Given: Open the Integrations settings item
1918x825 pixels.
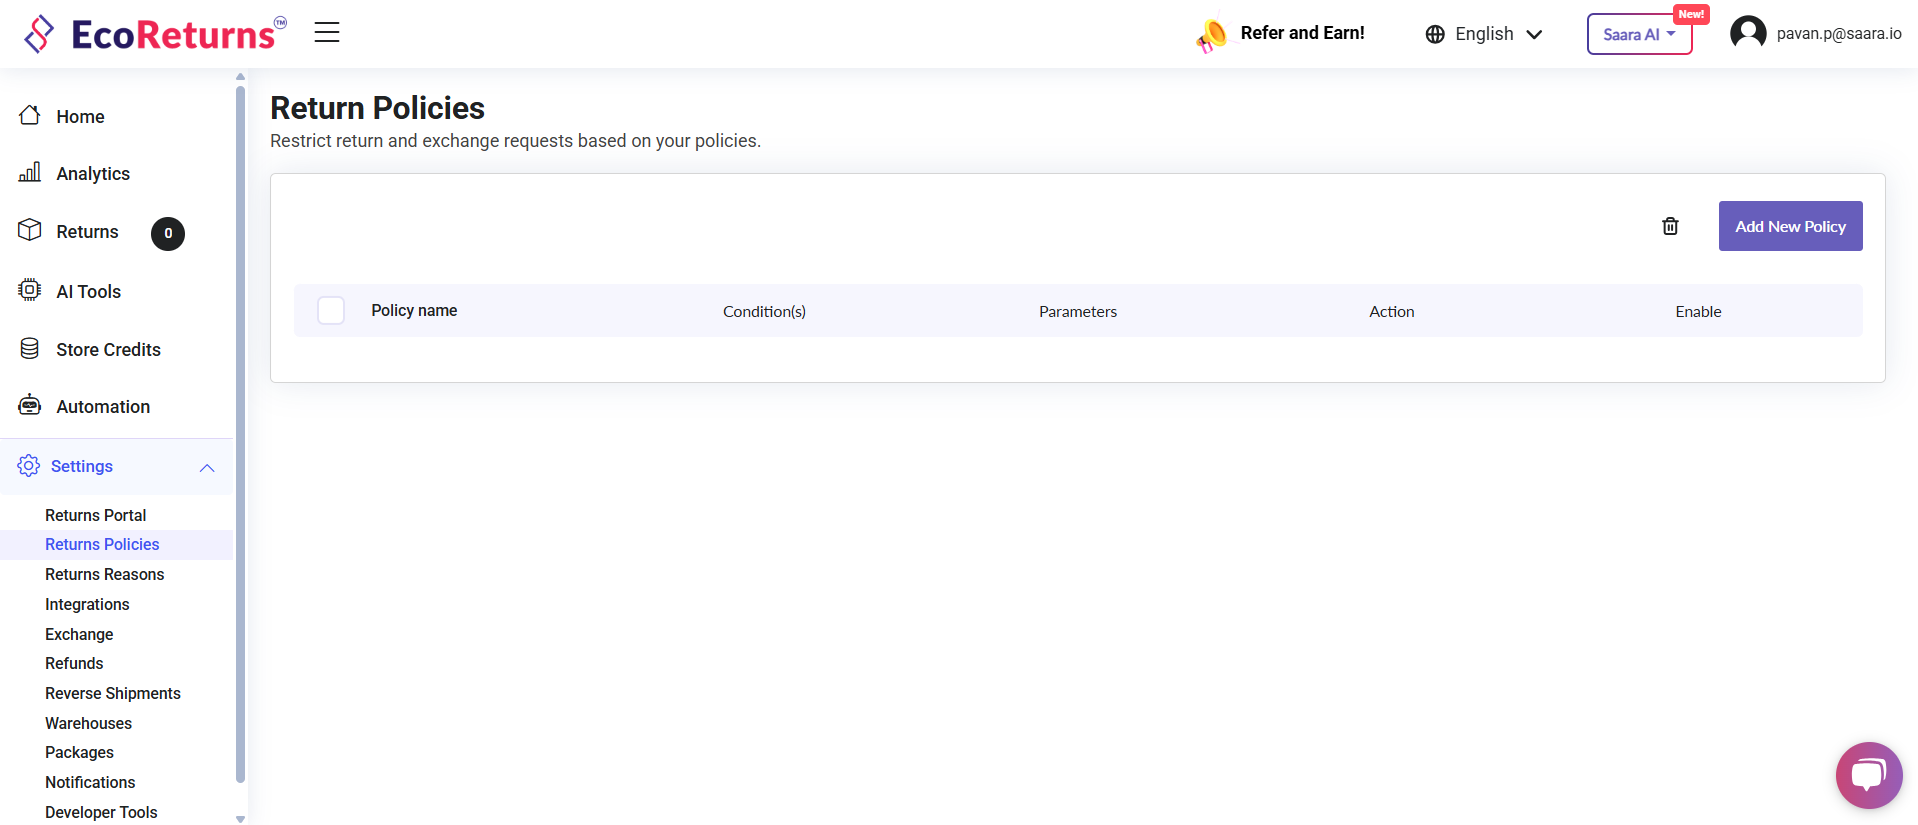Looking at the screenshot, I should click(x=87, y=604).
